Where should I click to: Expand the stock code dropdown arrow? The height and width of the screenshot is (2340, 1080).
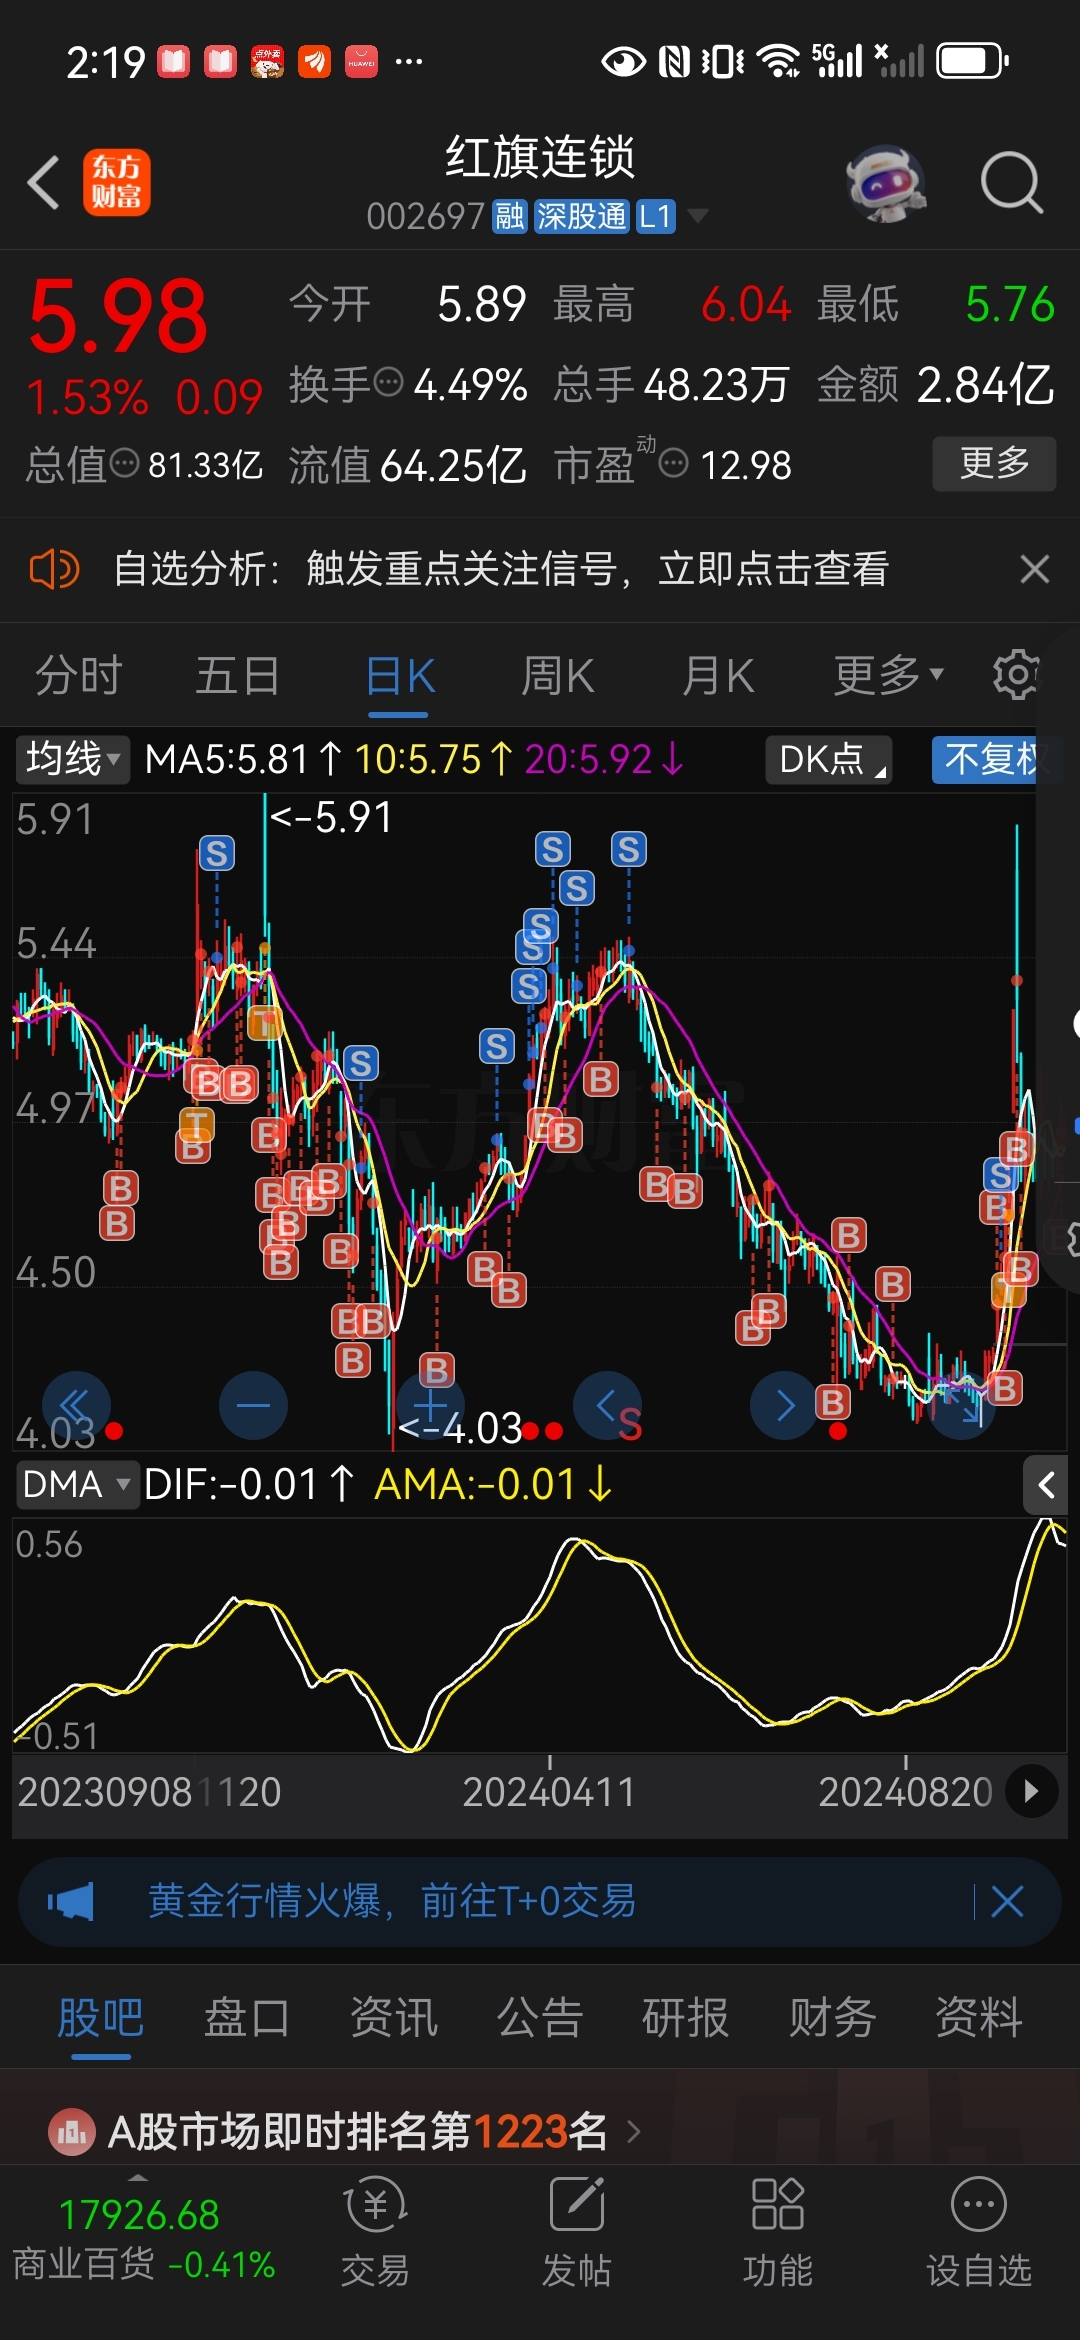click(697, 216)
